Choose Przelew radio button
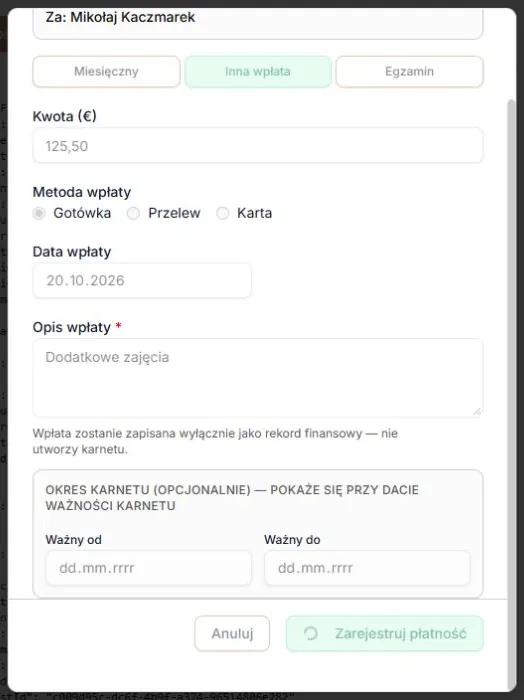This screenshot has width=524, height=700. point(133,213)
